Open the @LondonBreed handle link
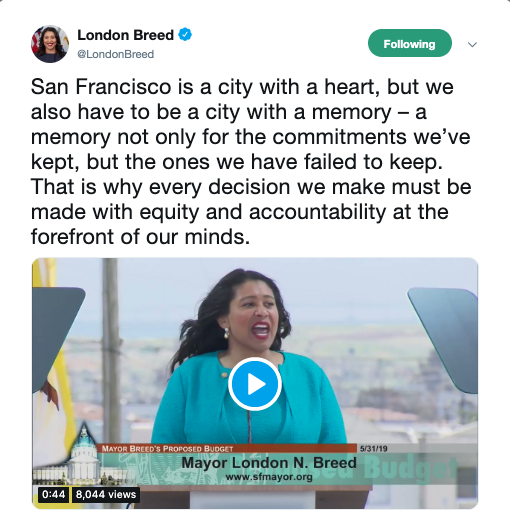The height and width of the screenshot is (514, 510). [x=116, y=54]
